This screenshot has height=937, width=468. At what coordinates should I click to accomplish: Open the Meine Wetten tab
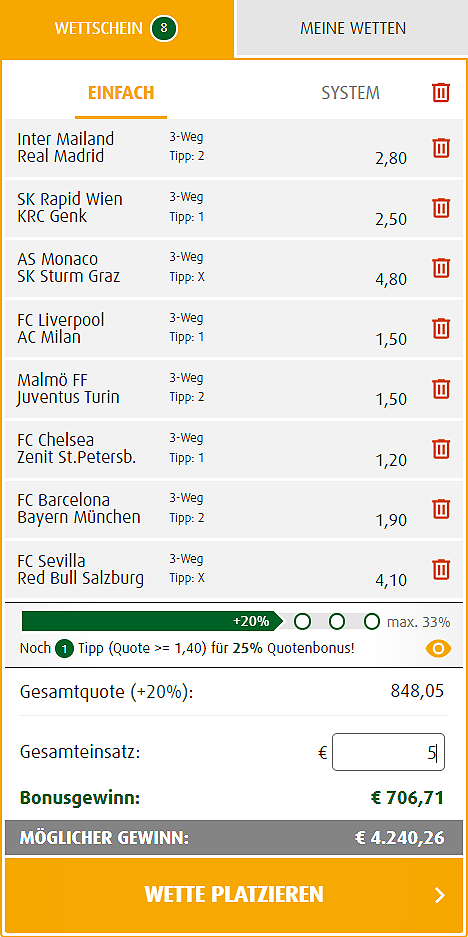pos(353,28)
